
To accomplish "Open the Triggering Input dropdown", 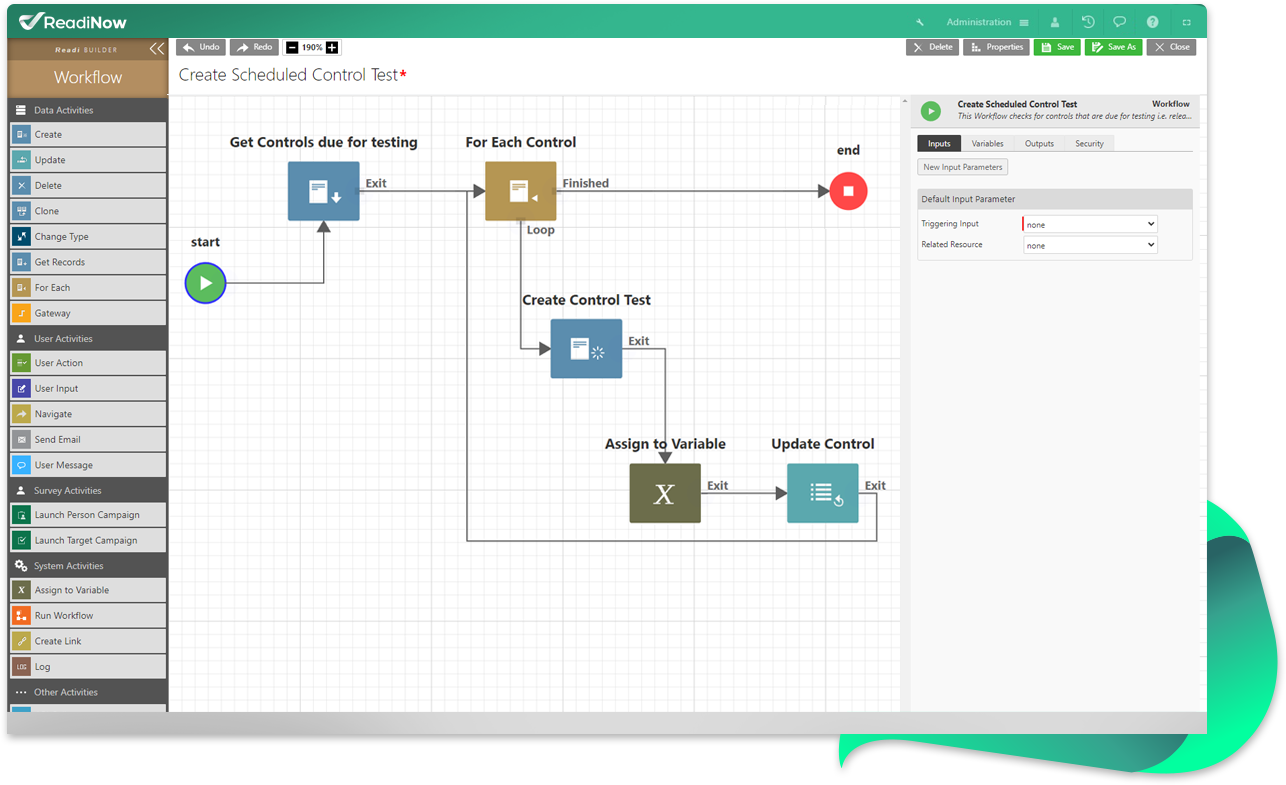I will point(1090,225).
